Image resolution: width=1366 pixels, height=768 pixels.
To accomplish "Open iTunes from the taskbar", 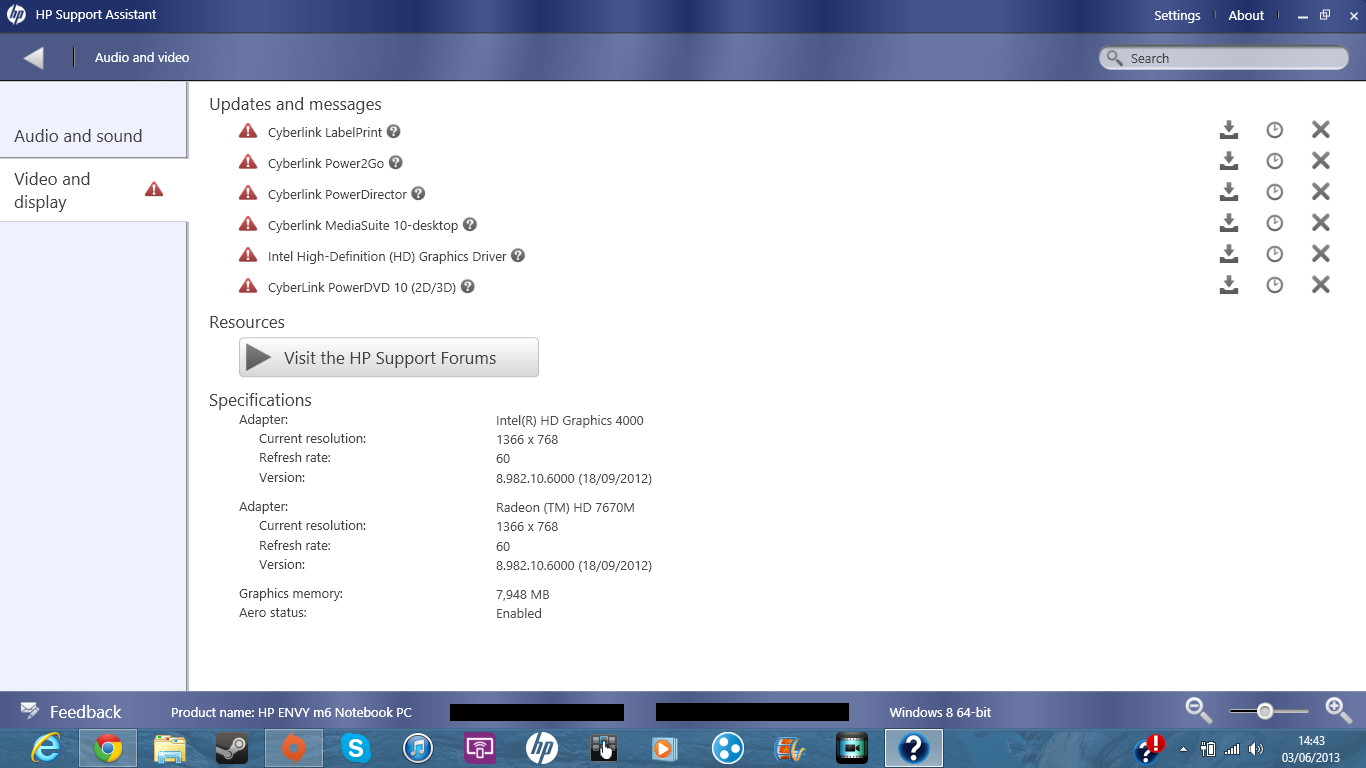I will 418,748.
